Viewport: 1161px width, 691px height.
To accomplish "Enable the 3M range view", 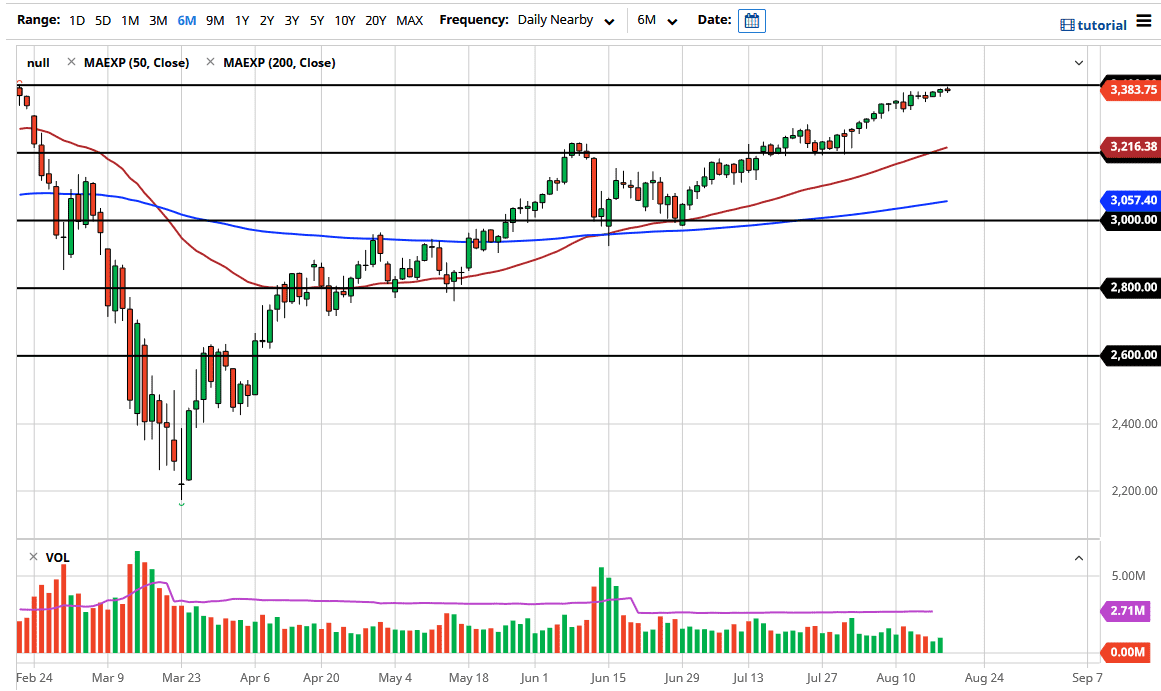I will pos(158,20).
